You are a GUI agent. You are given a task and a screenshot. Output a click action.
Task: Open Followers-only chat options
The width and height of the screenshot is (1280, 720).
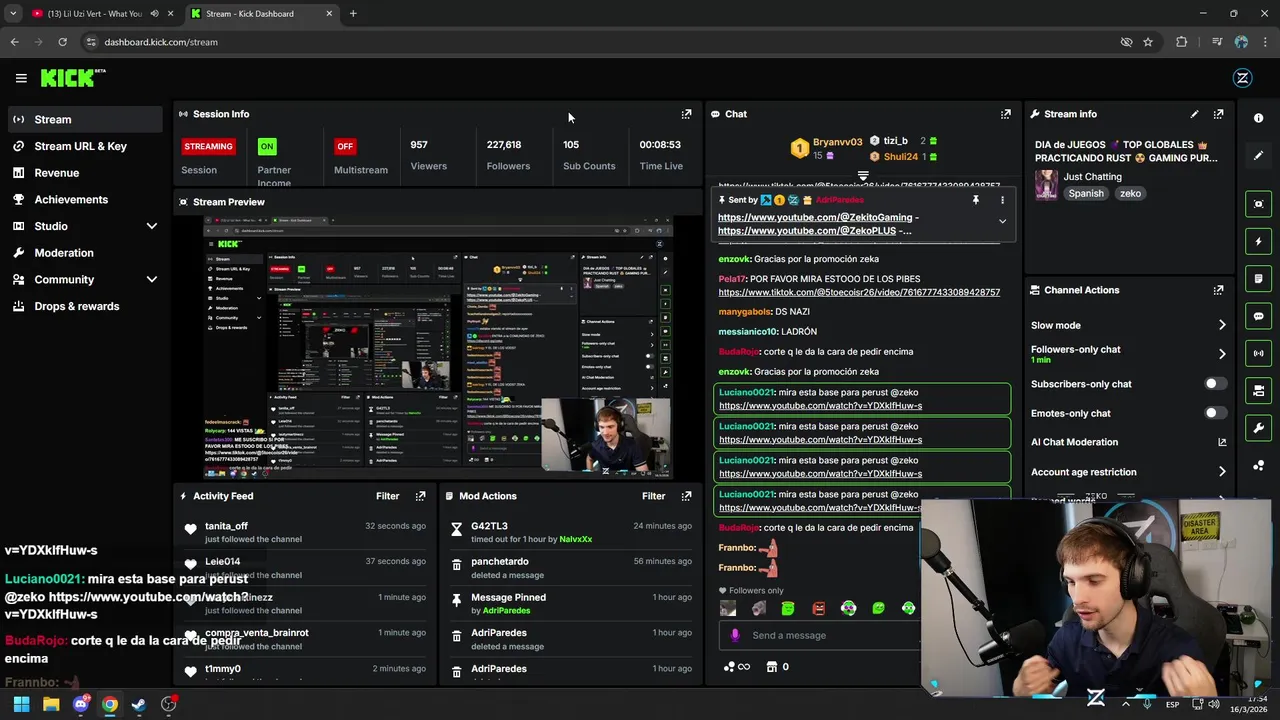(x=1128, y=354)
